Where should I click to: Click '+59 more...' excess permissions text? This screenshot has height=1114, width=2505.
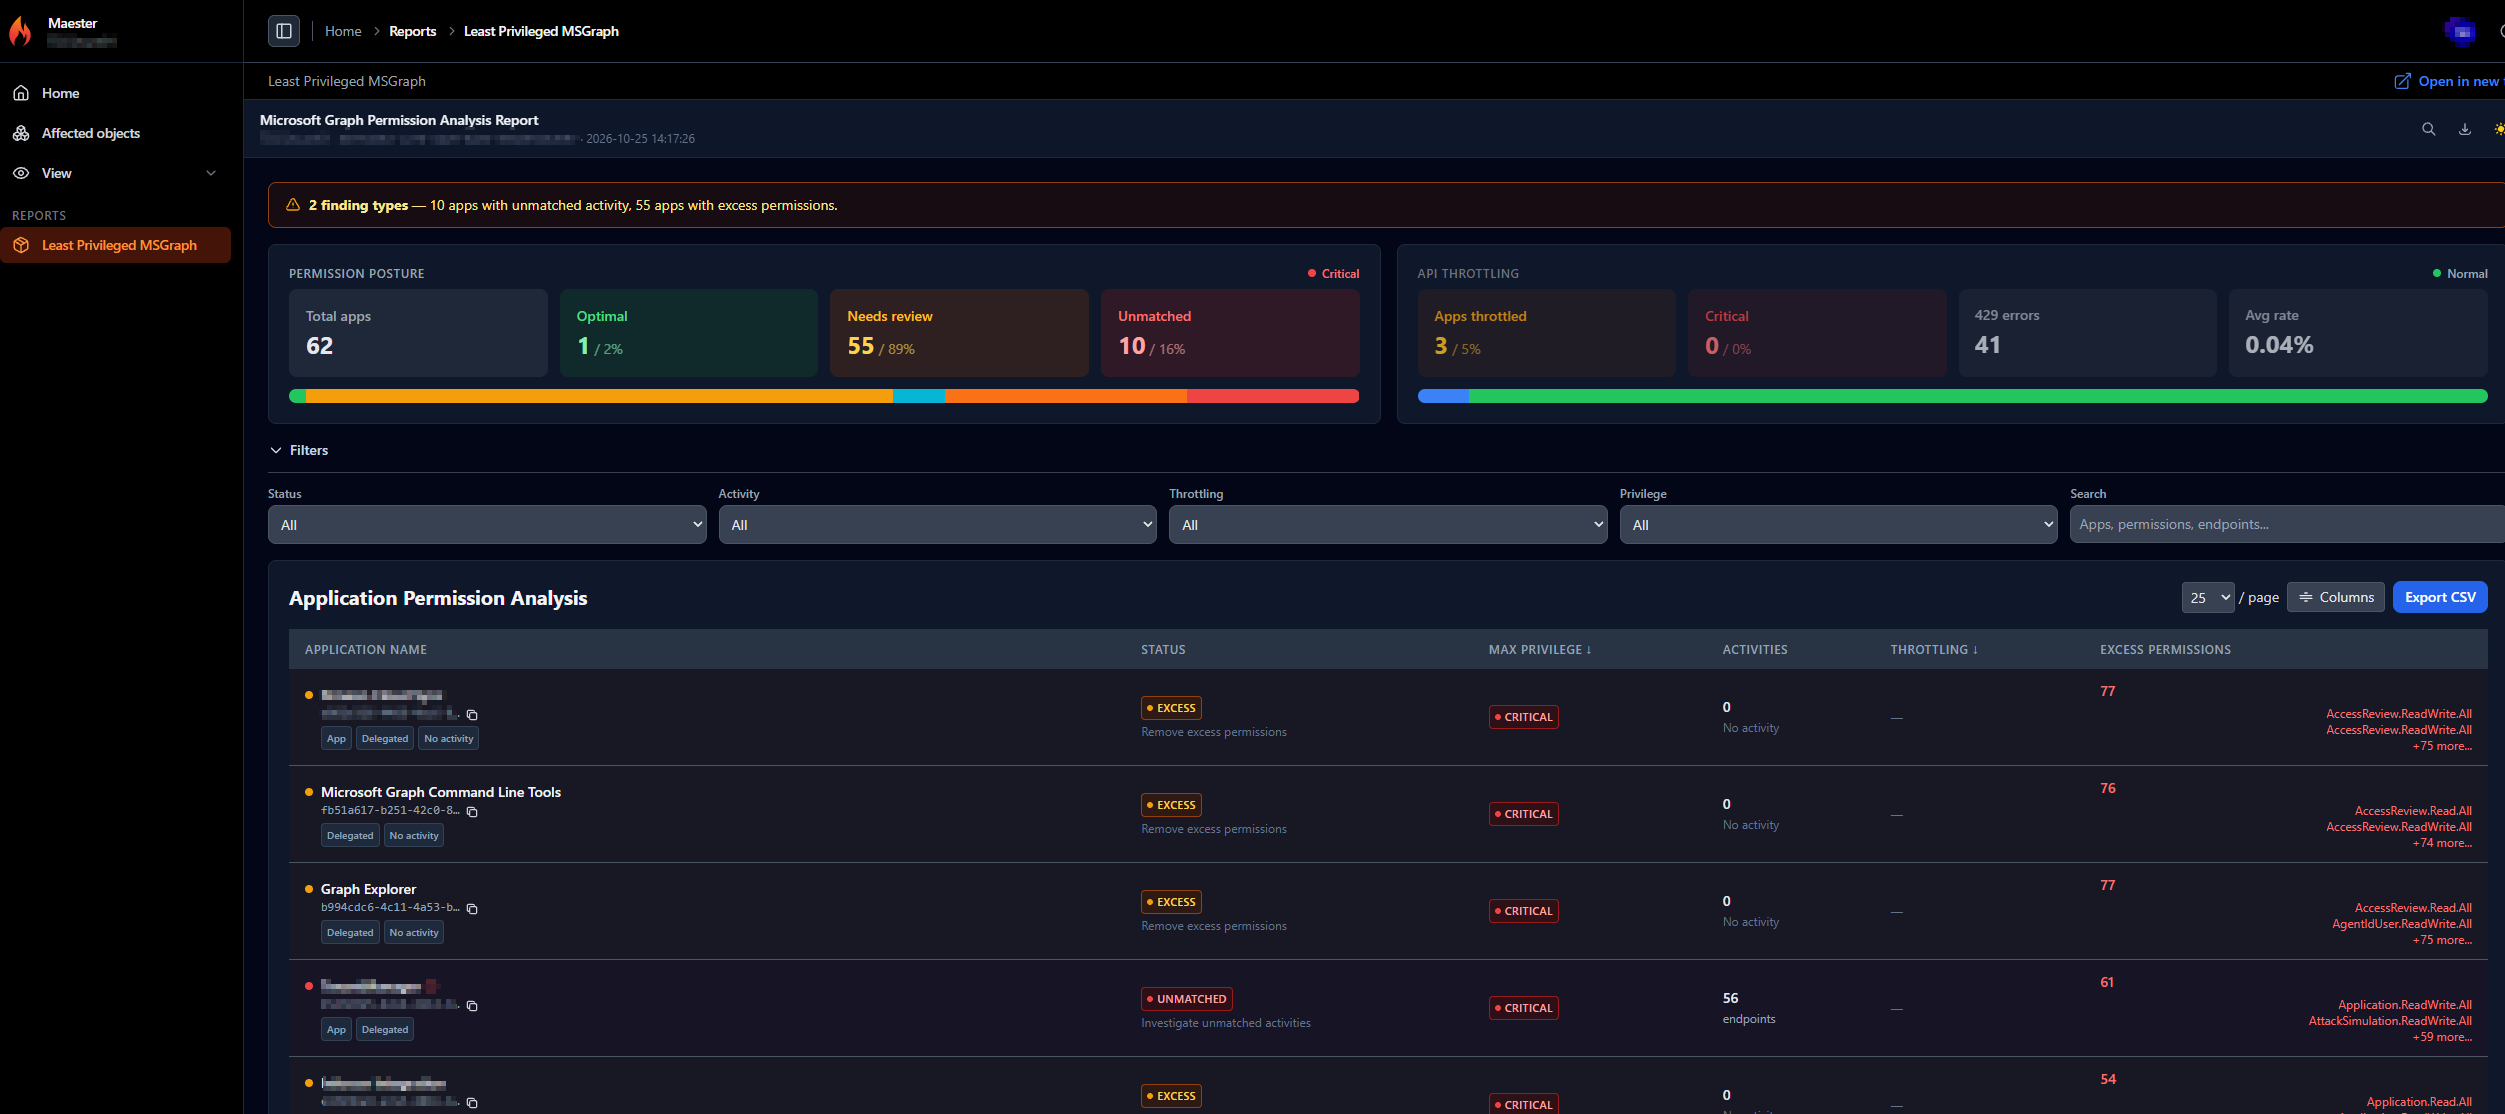click(x=2441, y=1037)
